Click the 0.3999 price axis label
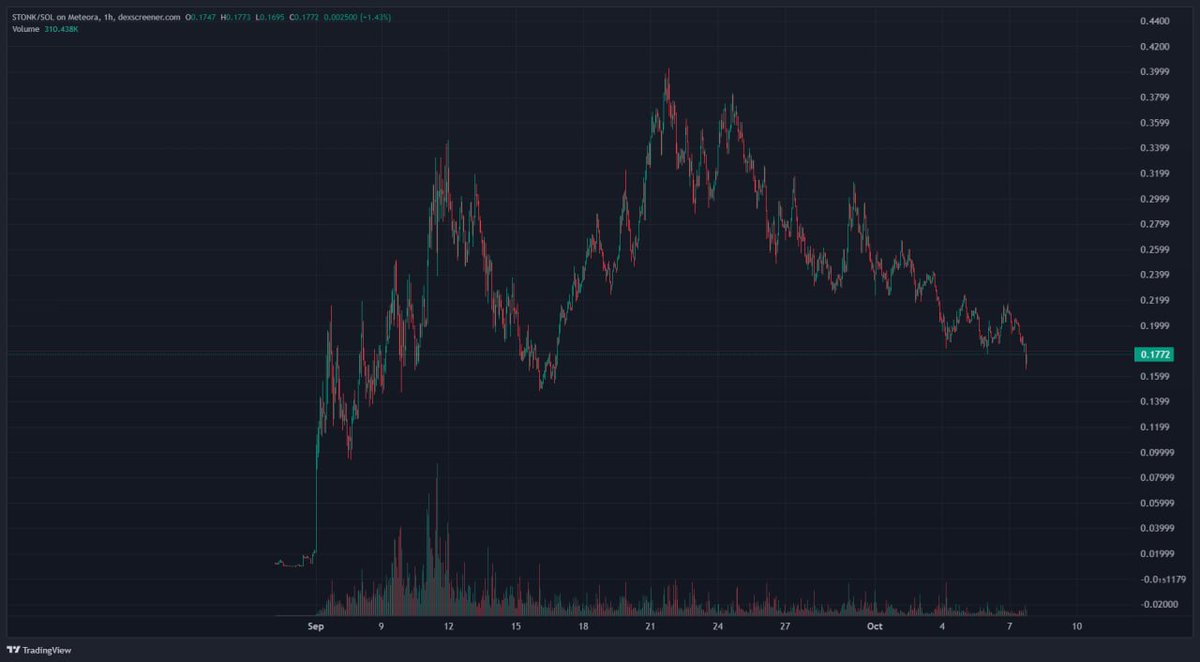1200x662 pixels. coord(1154,72)
